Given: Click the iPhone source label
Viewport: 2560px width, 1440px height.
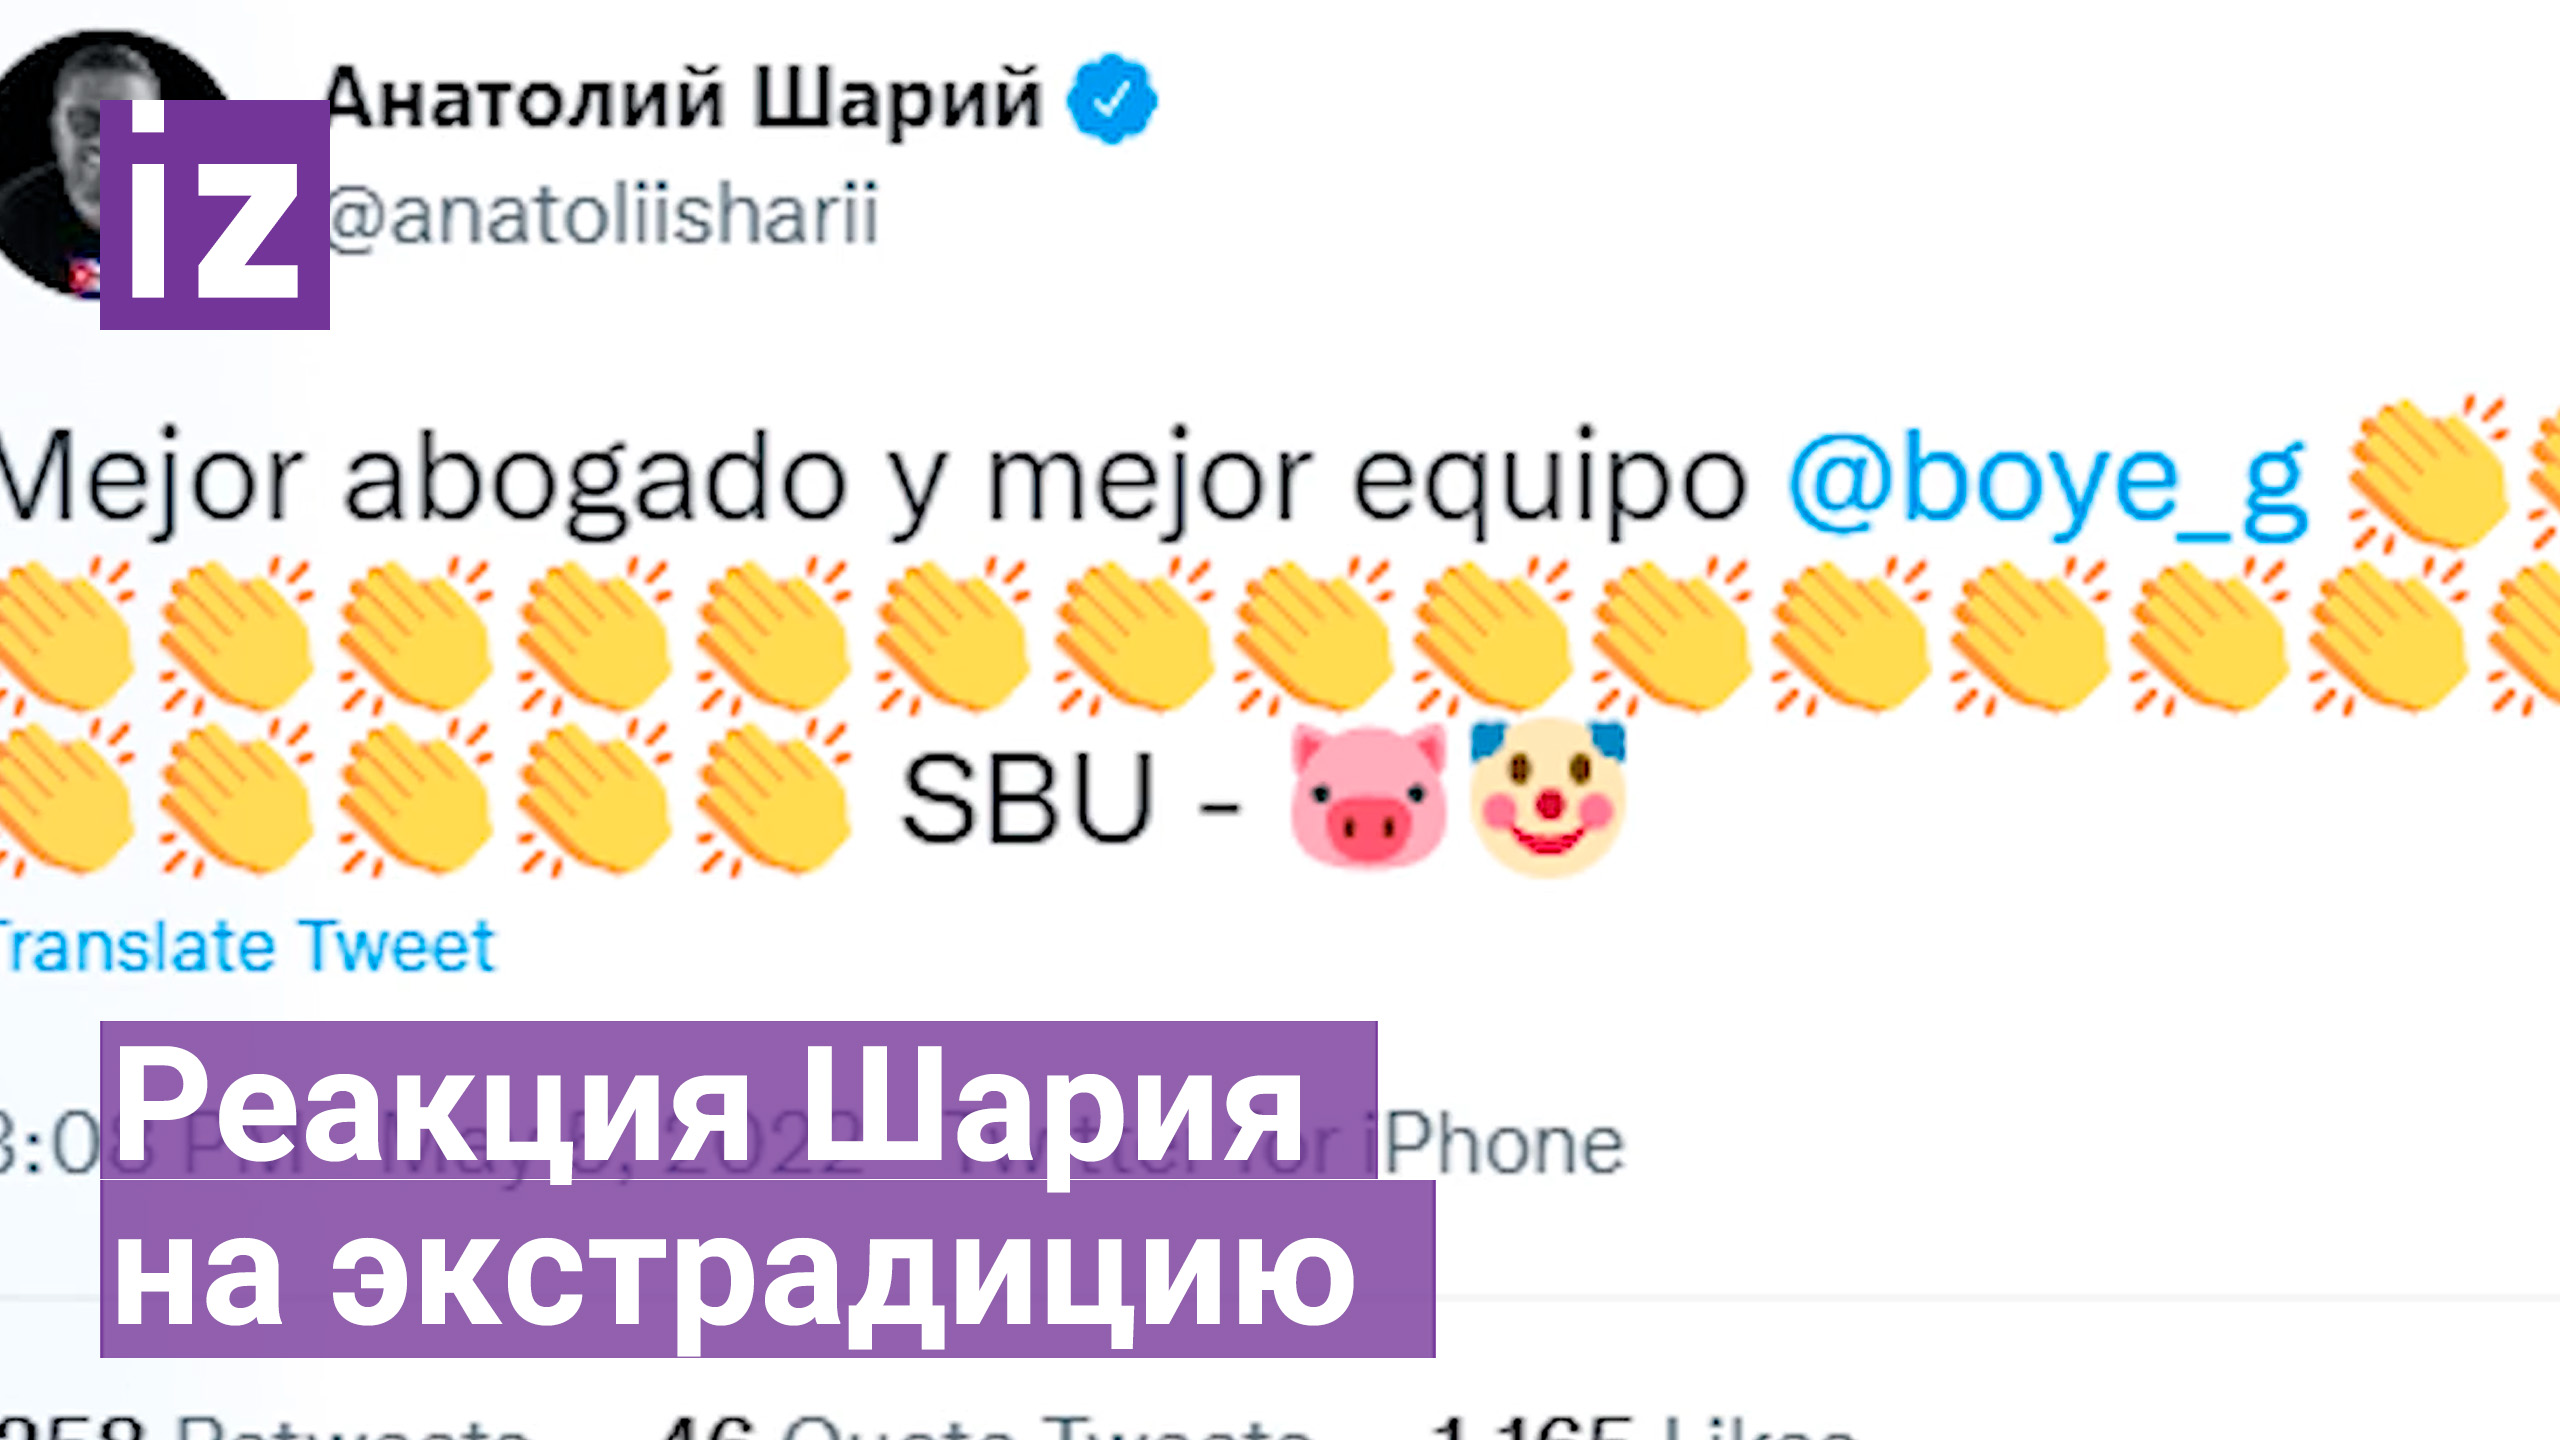Looking at the screenshot, I should point(1502,1144).
